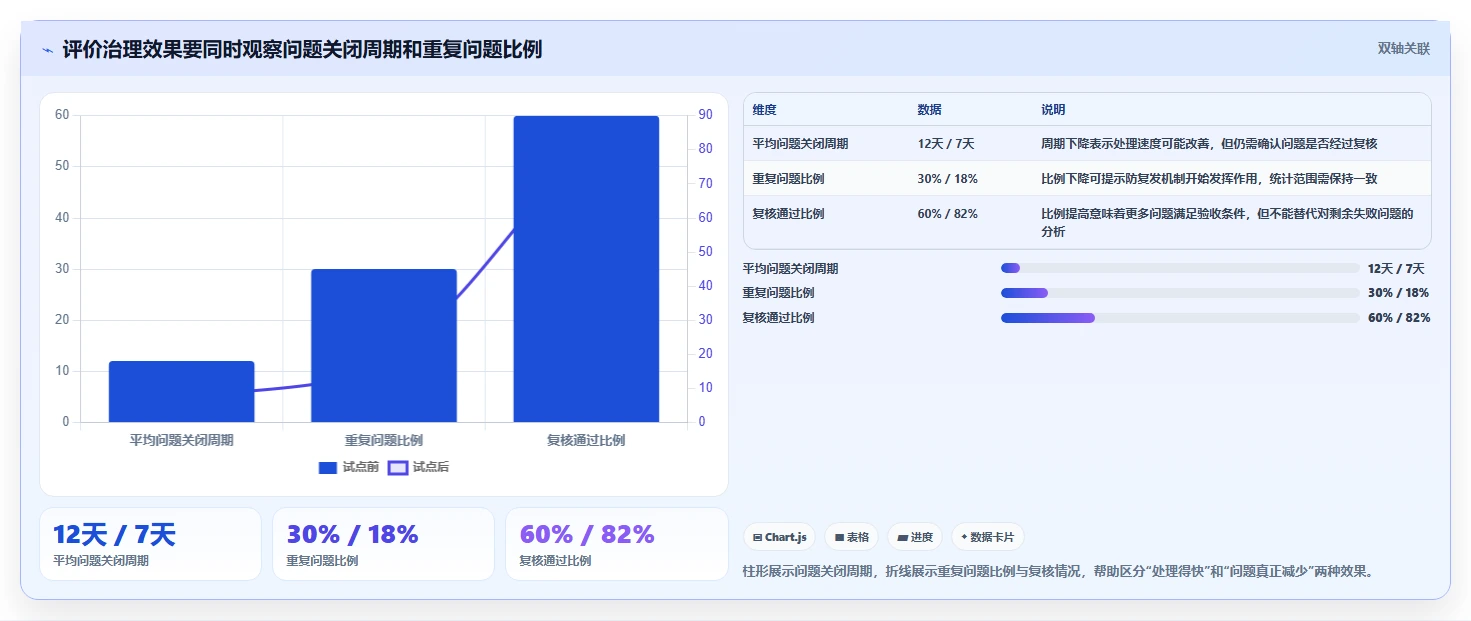
Task: Click 12天 / 7天 value beside progress bar
Action: pos(1396,268)
